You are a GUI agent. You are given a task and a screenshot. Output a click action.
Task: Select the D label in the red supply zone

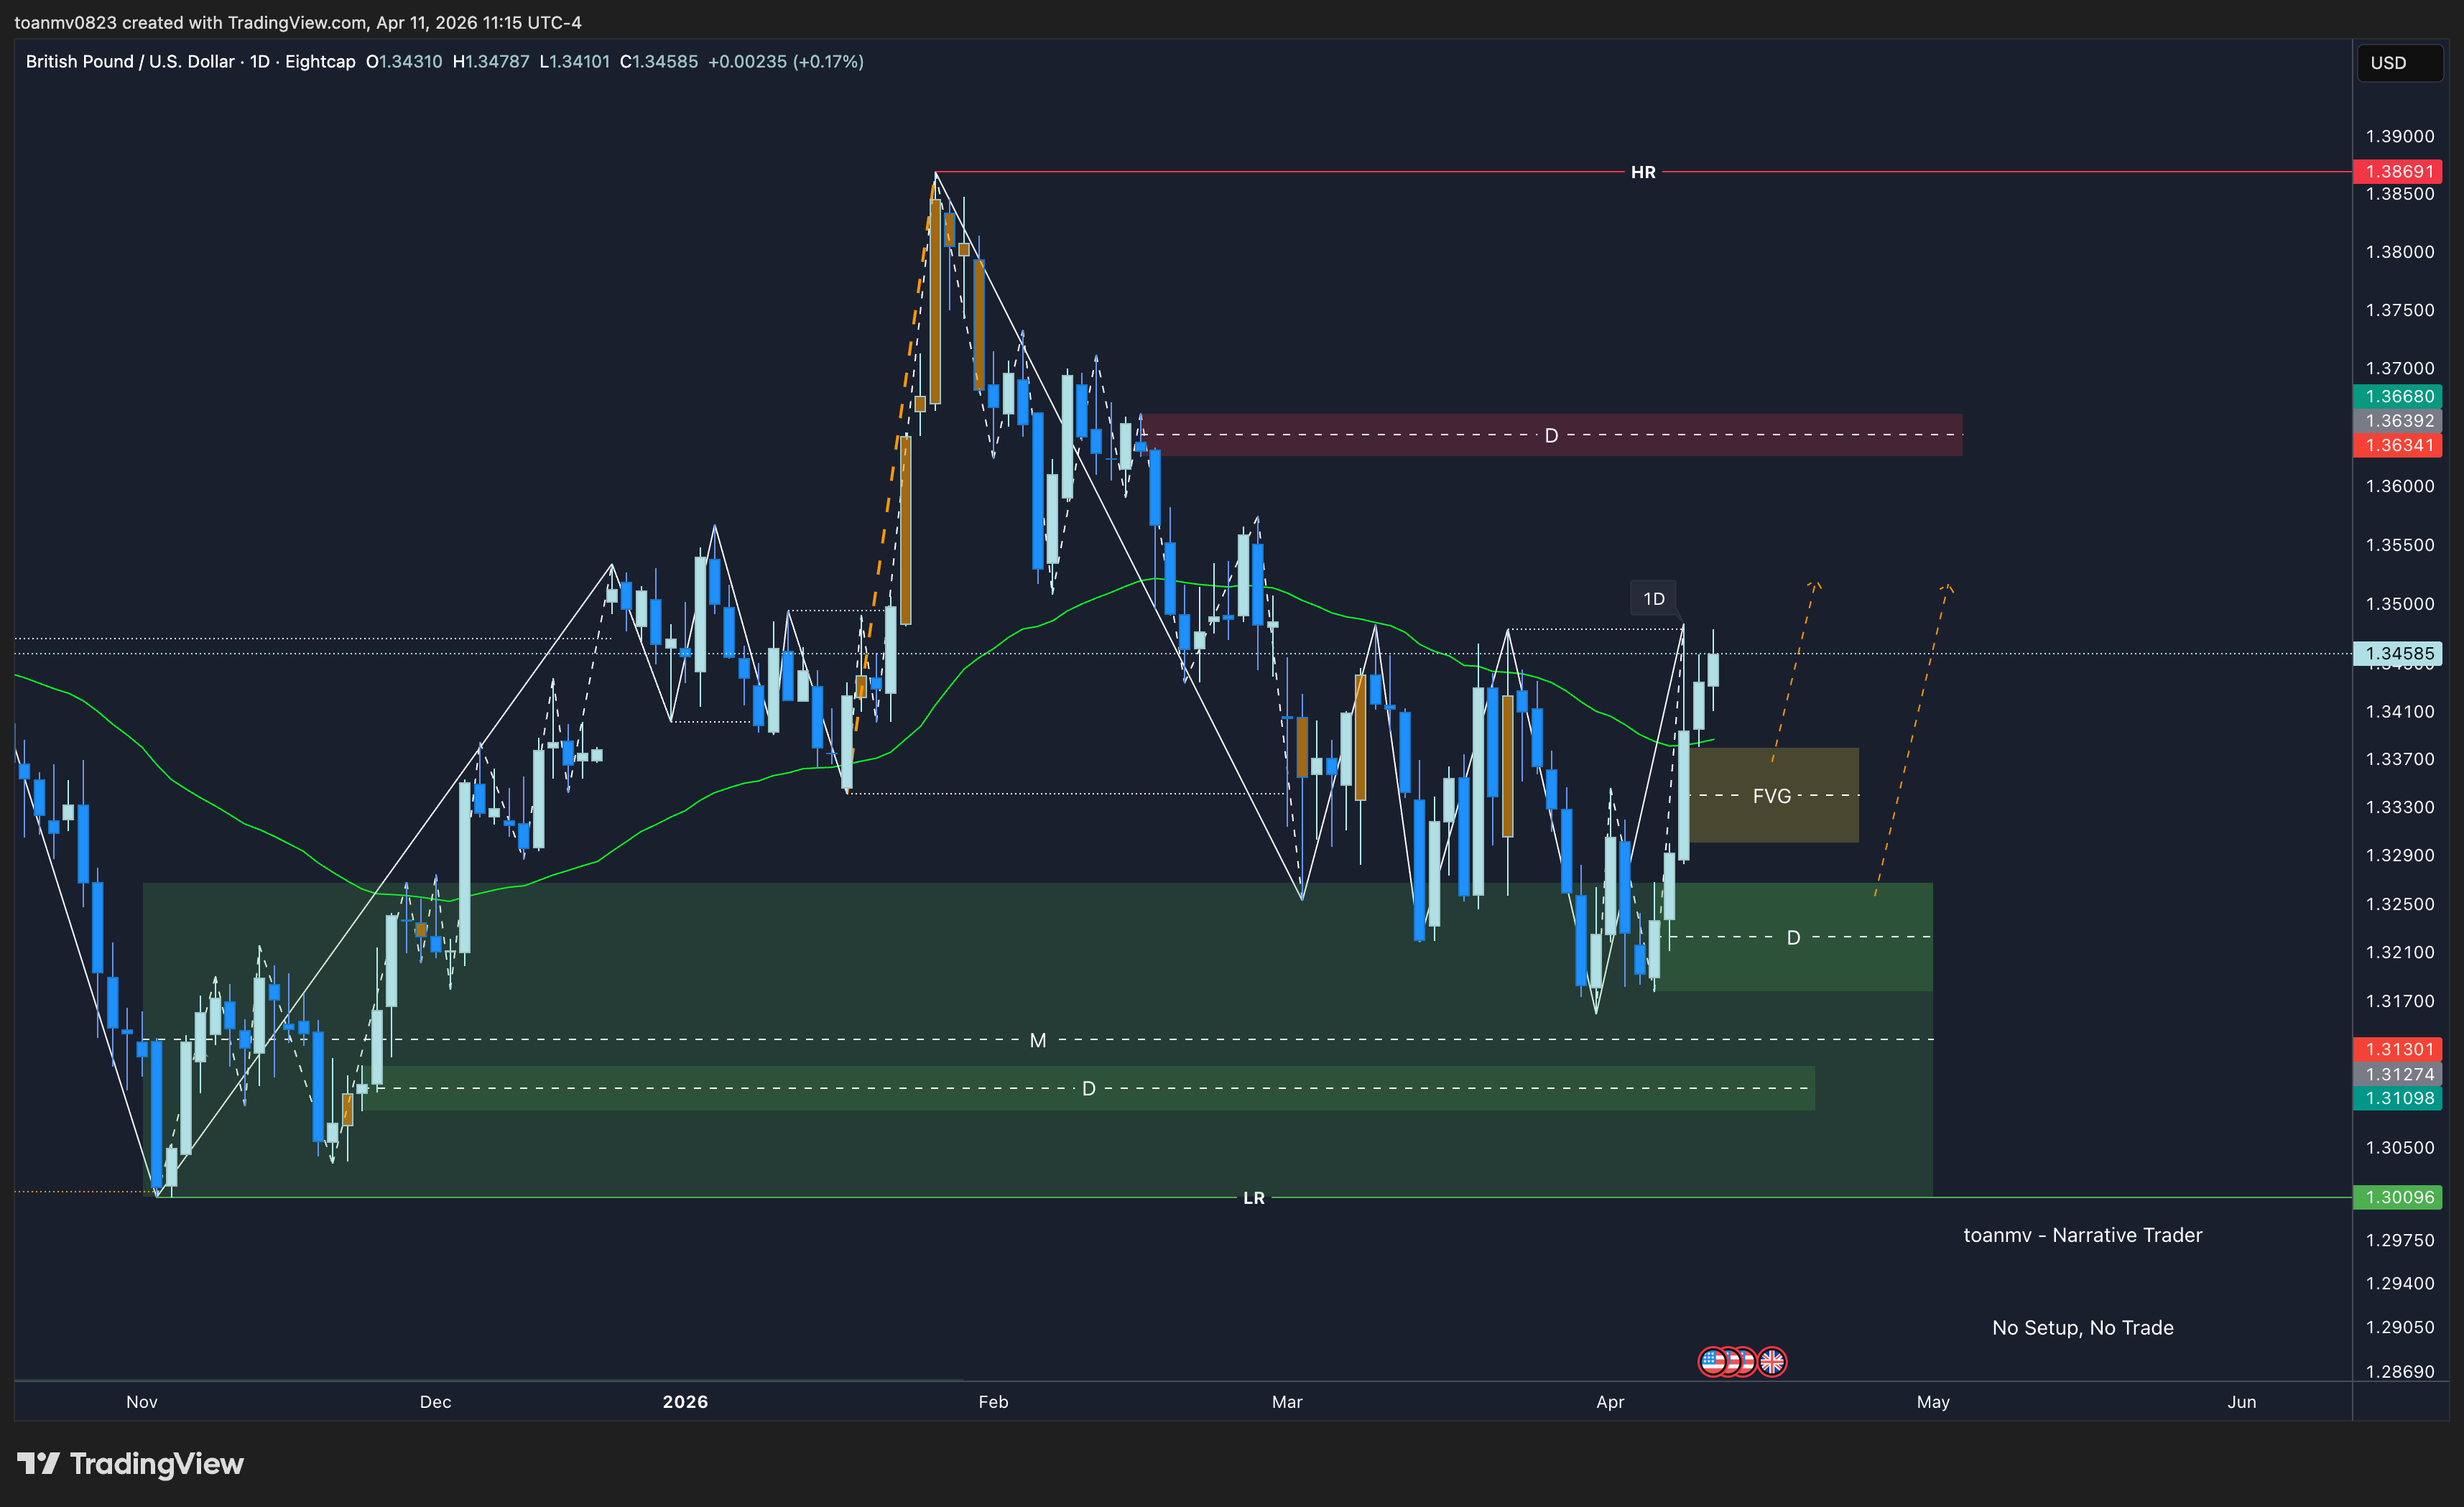coord(1551,436)
